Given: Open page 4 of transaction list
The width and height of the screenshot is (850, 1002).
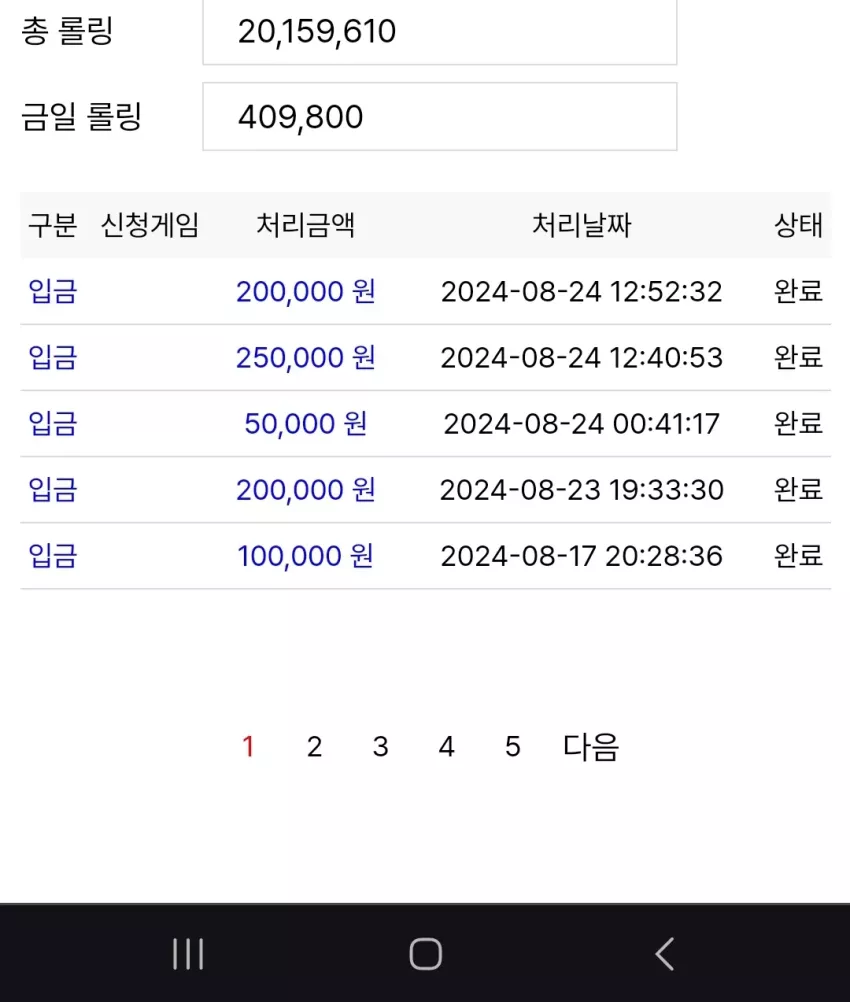Looking at the screenshot, I should [x=446, y=746].
